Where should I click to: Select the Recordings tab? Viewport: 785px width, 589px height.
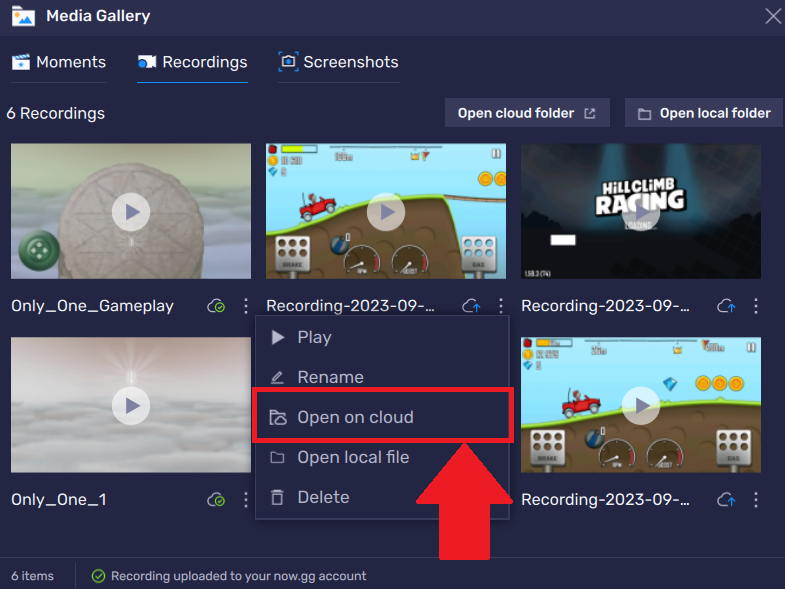193,62
